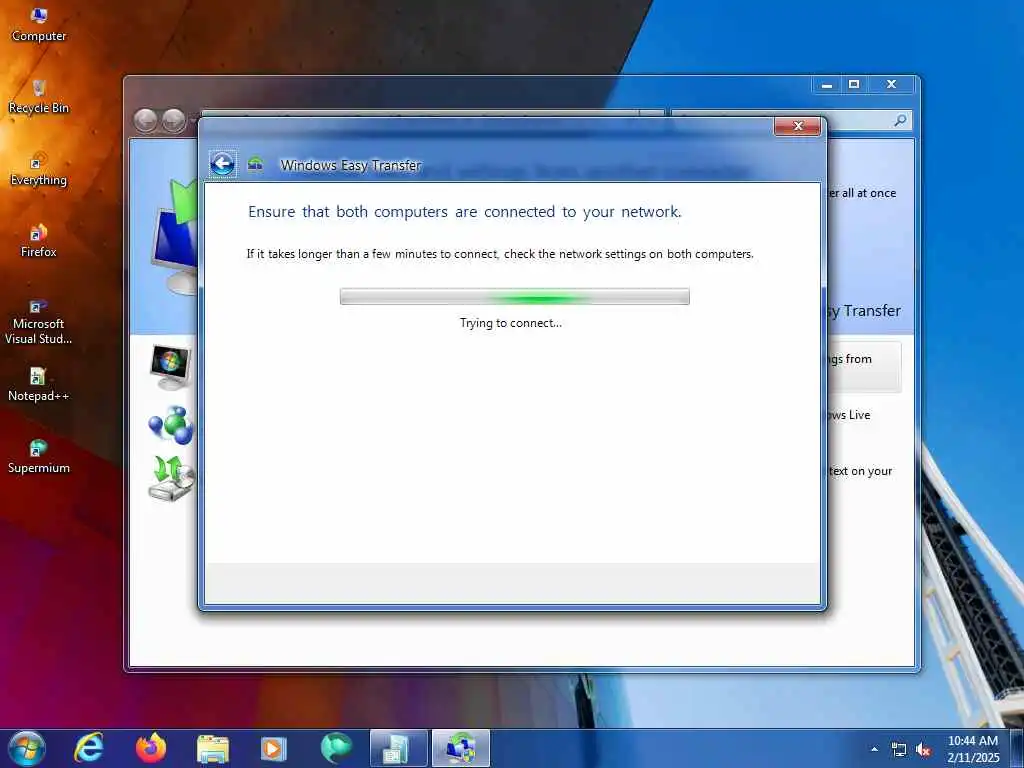The height and width of the screenshot is (768, 1024).
Task: Select the 'text on your' item in background window
Action: coord(860,471)
